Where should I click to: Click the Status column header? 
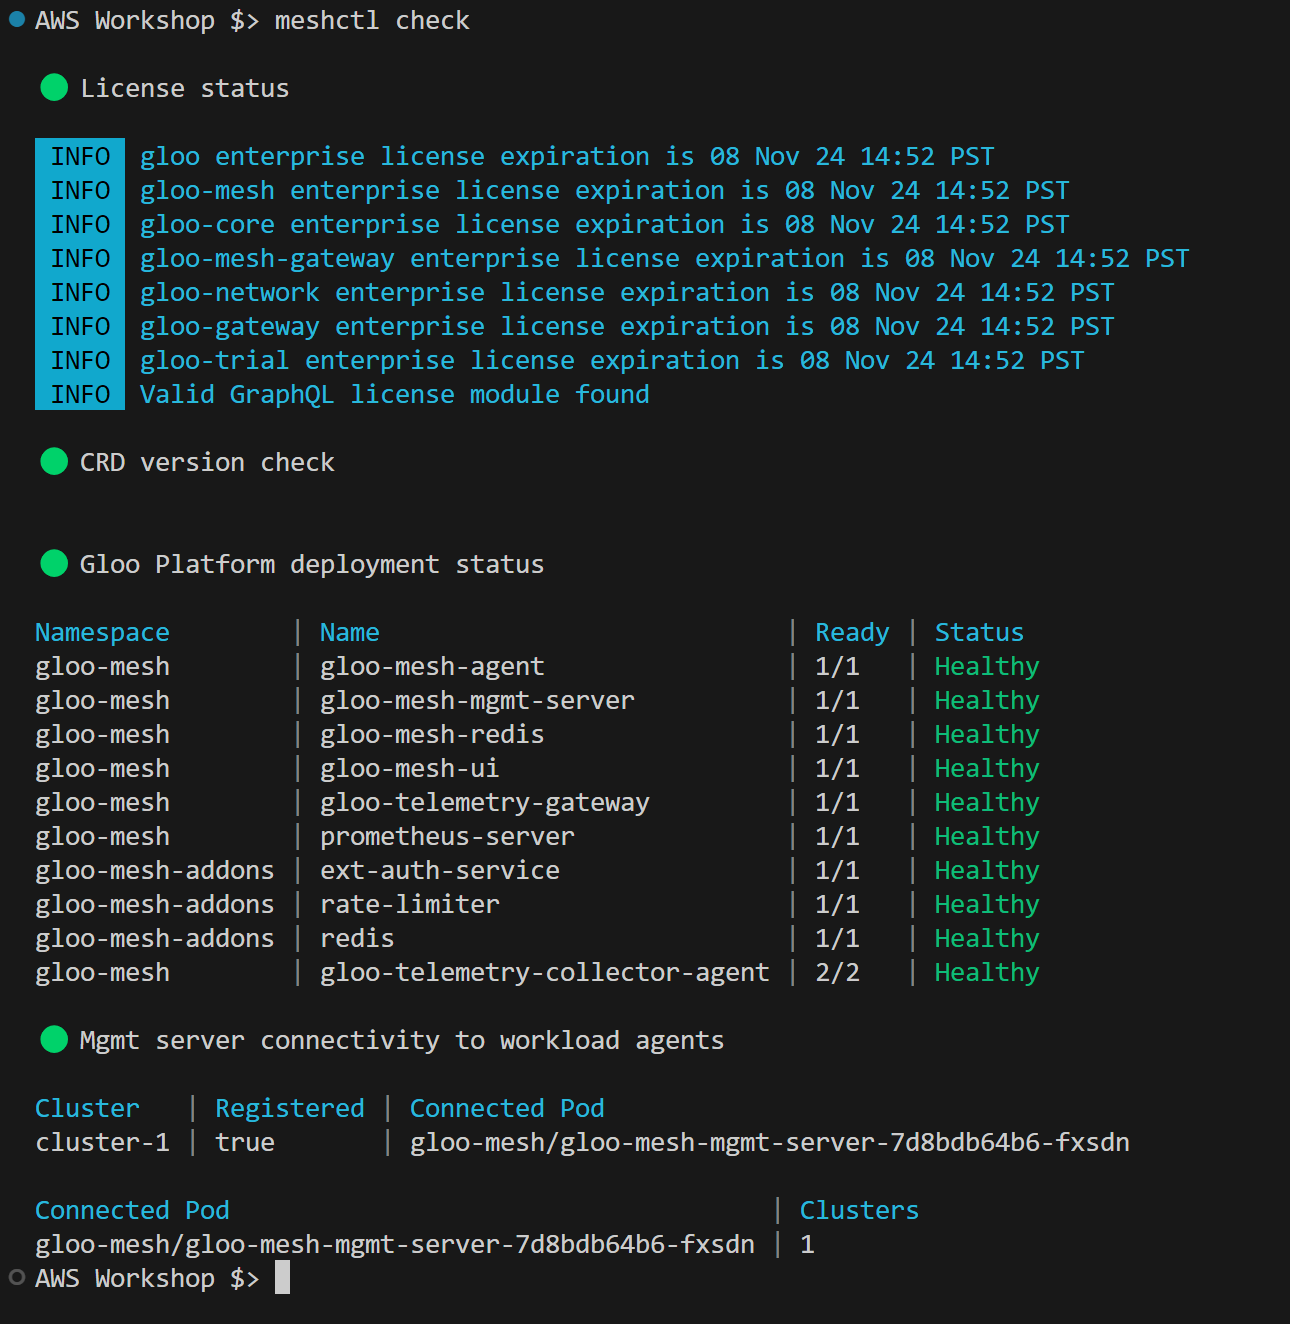point(979,632)
